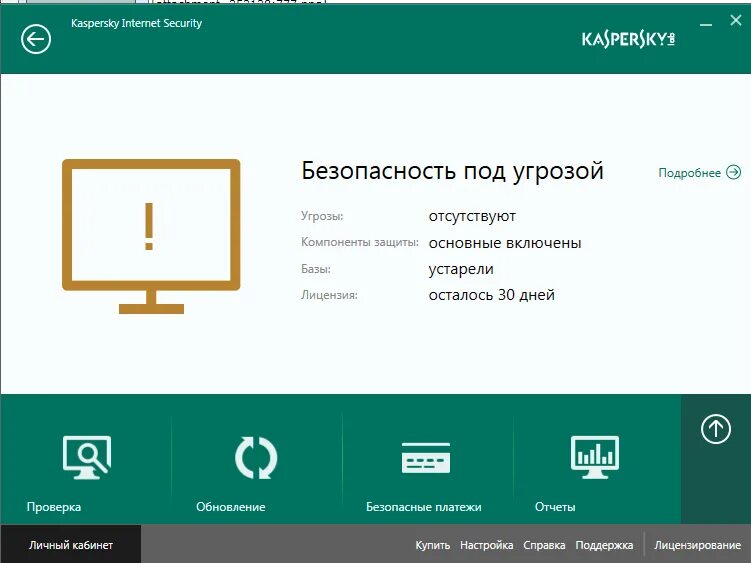This screenshot has width=751, height=563.
Task: Click the Проверка label
Action: (54, 507)
